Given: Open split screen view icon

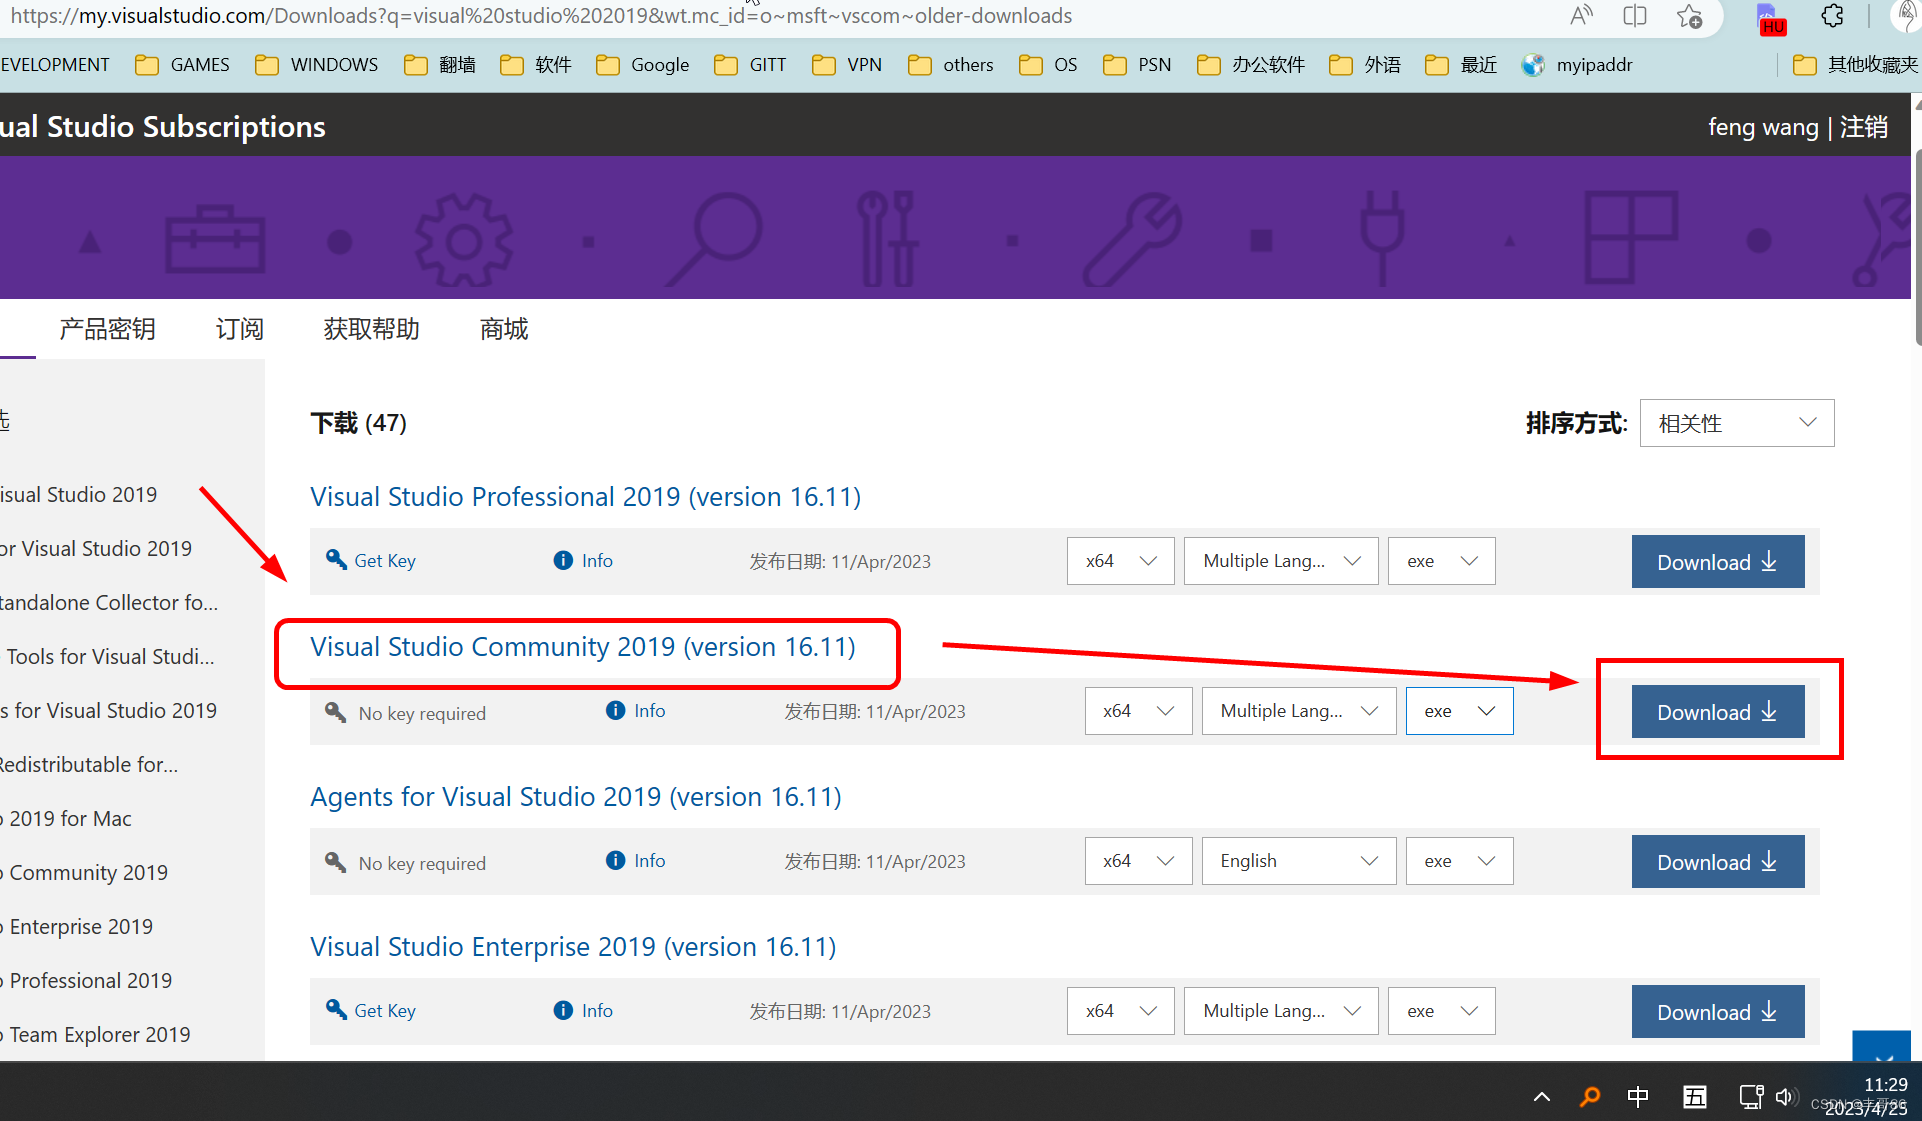Looking at the screenshot, I should pyautogui.click(x=1635, y=15).
